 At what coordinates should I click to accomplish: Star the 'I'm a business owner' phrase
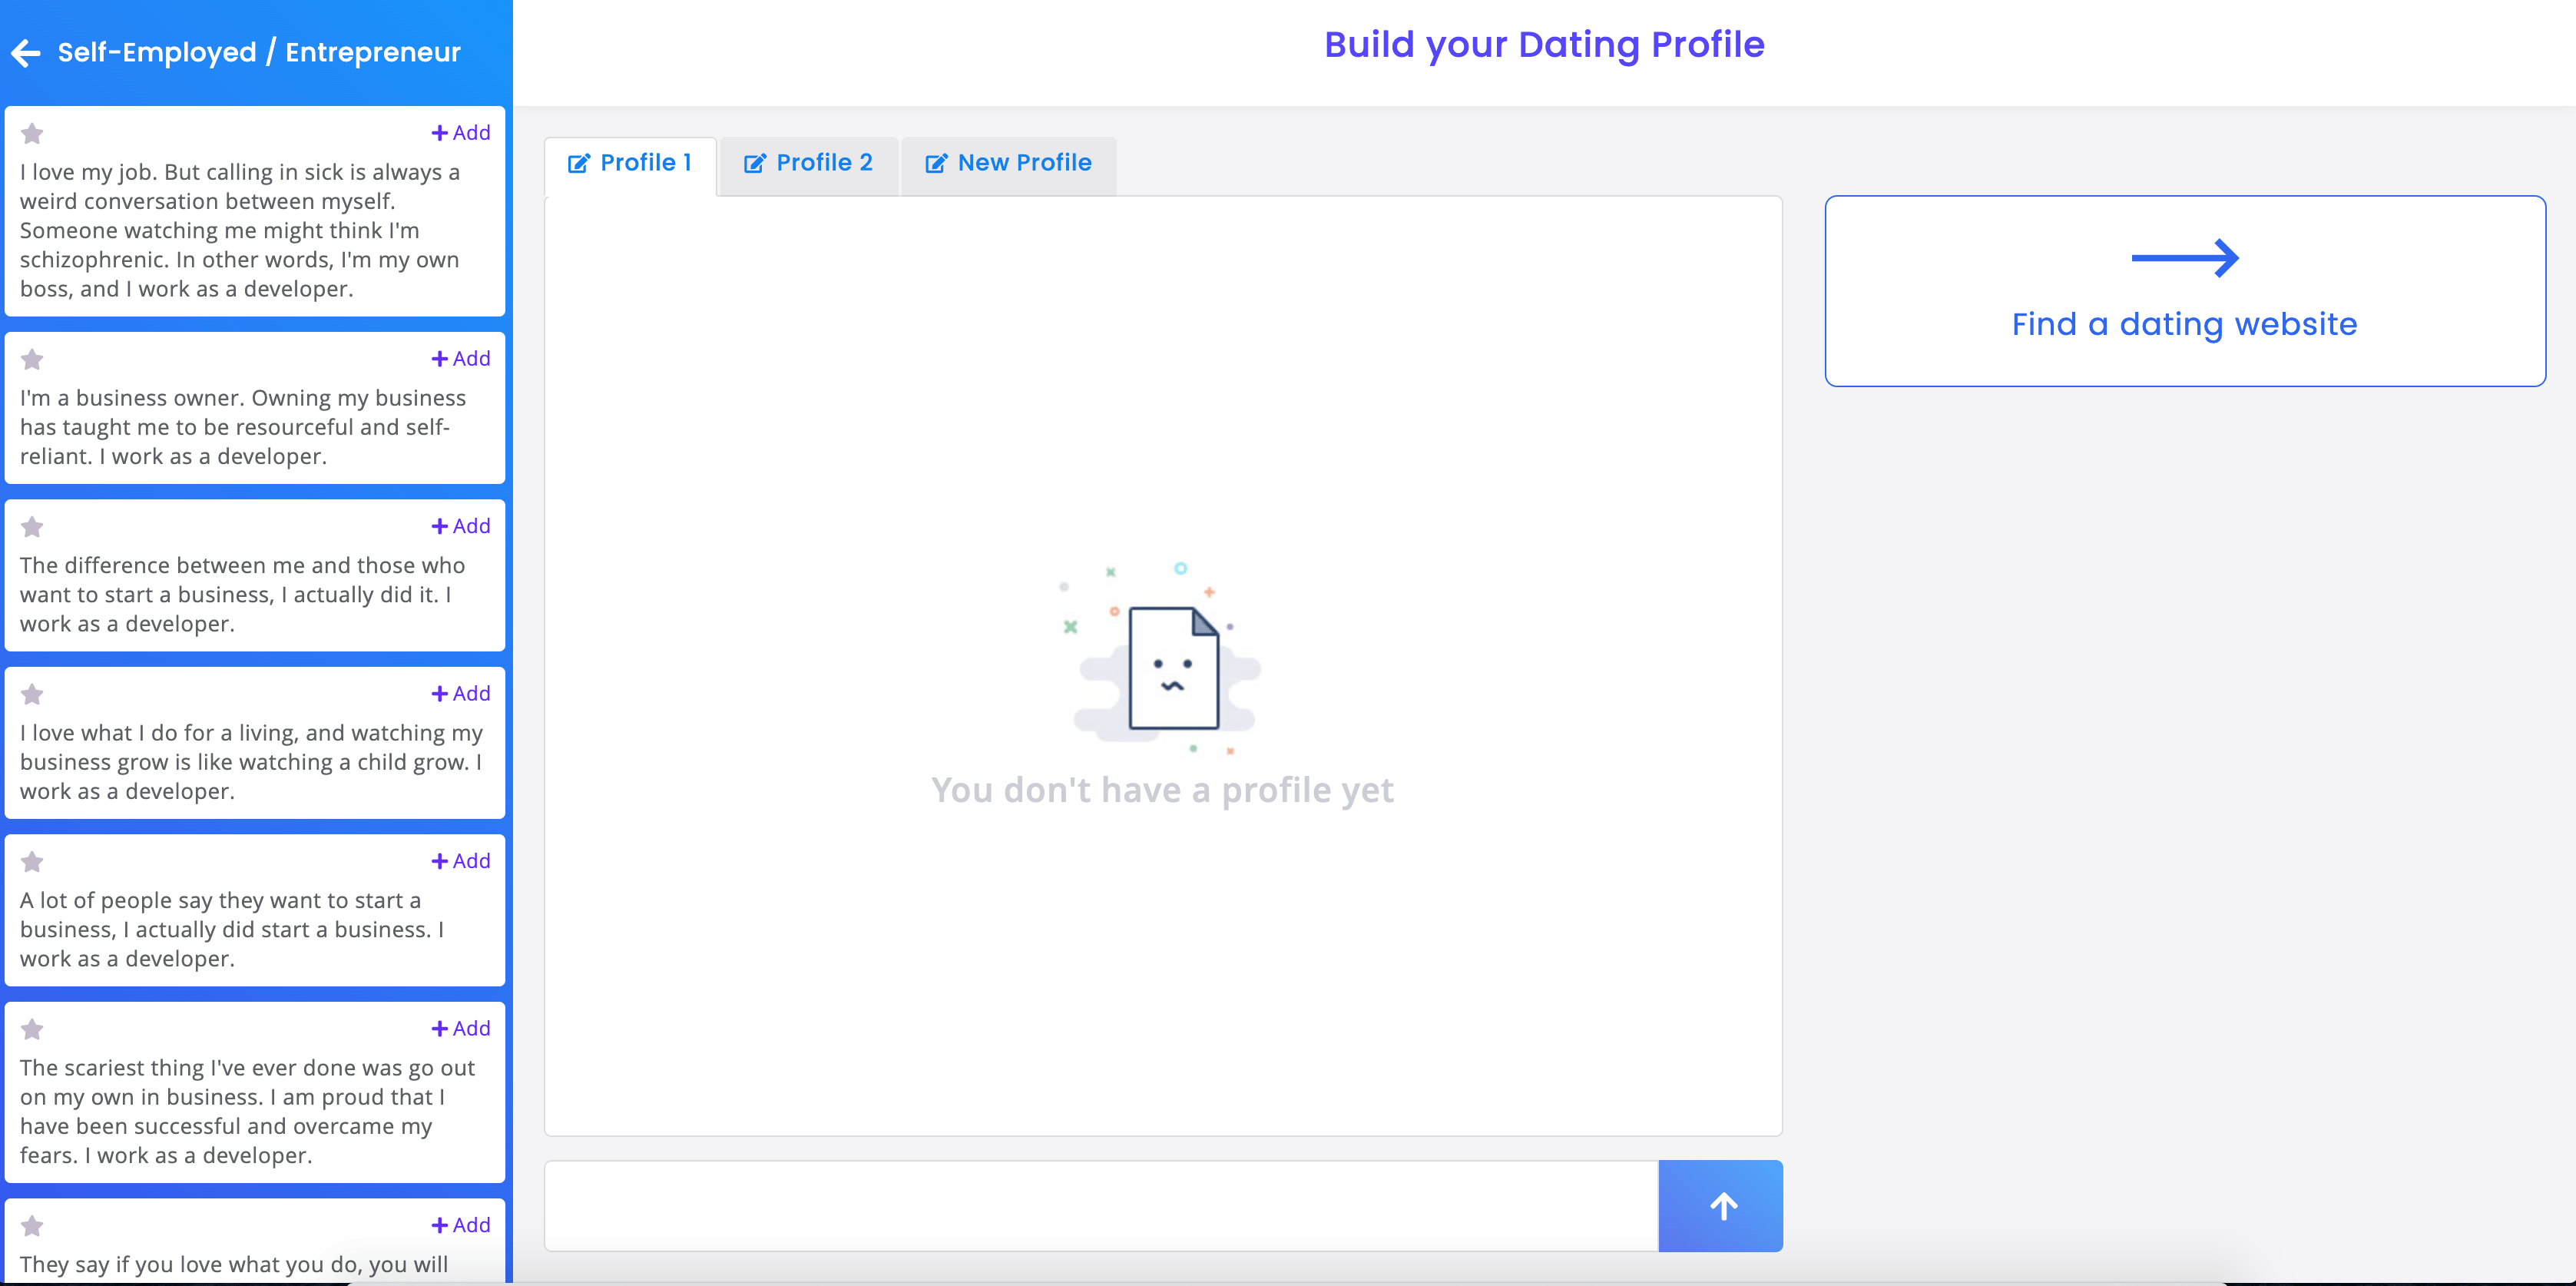tap(33, 359)
